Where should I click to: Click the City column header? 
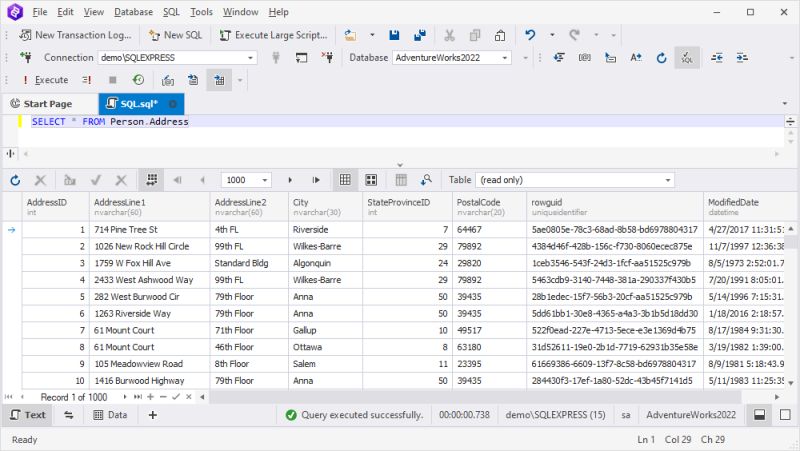325,207
